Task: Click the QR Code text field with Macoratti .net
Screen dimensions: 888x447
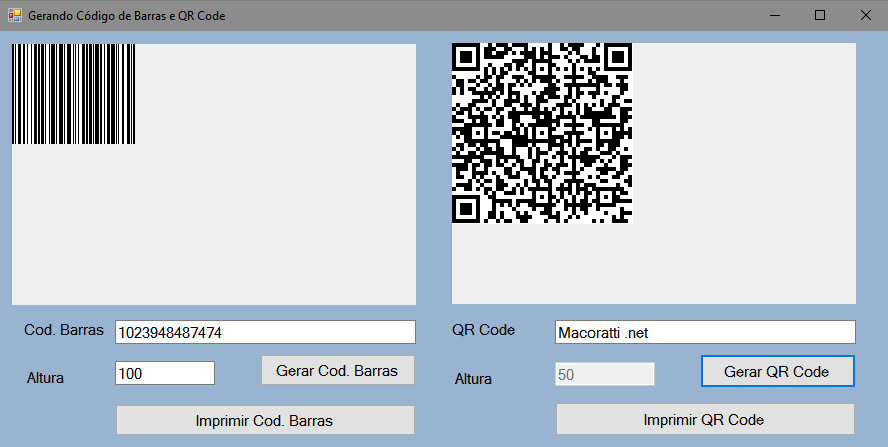Action: click(x=705, y=332)
